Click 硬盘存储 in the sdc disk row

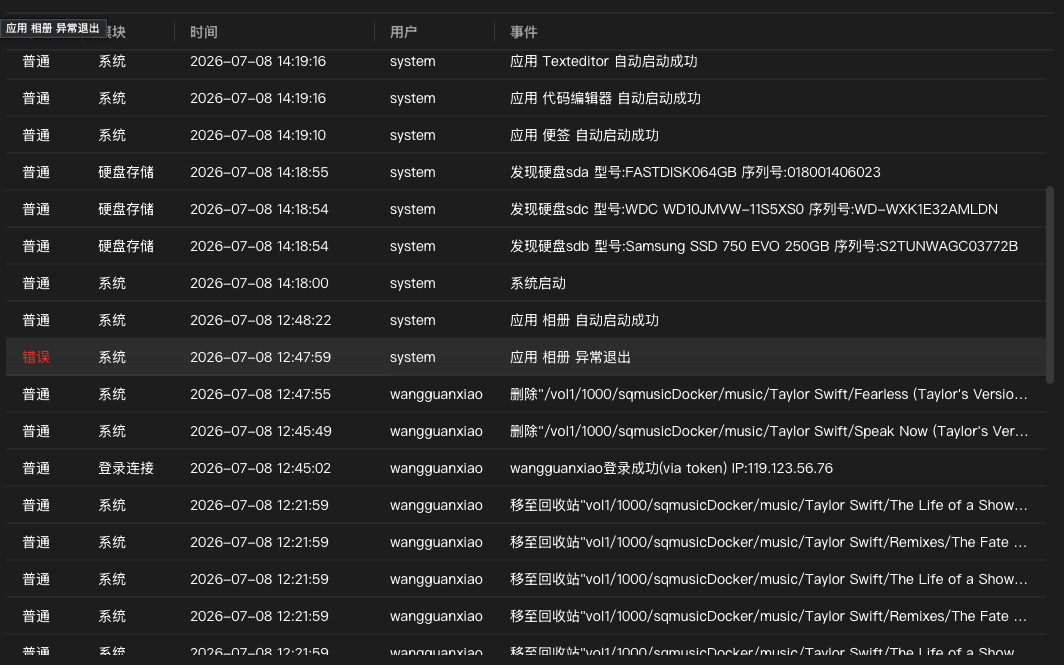[126, 209]
